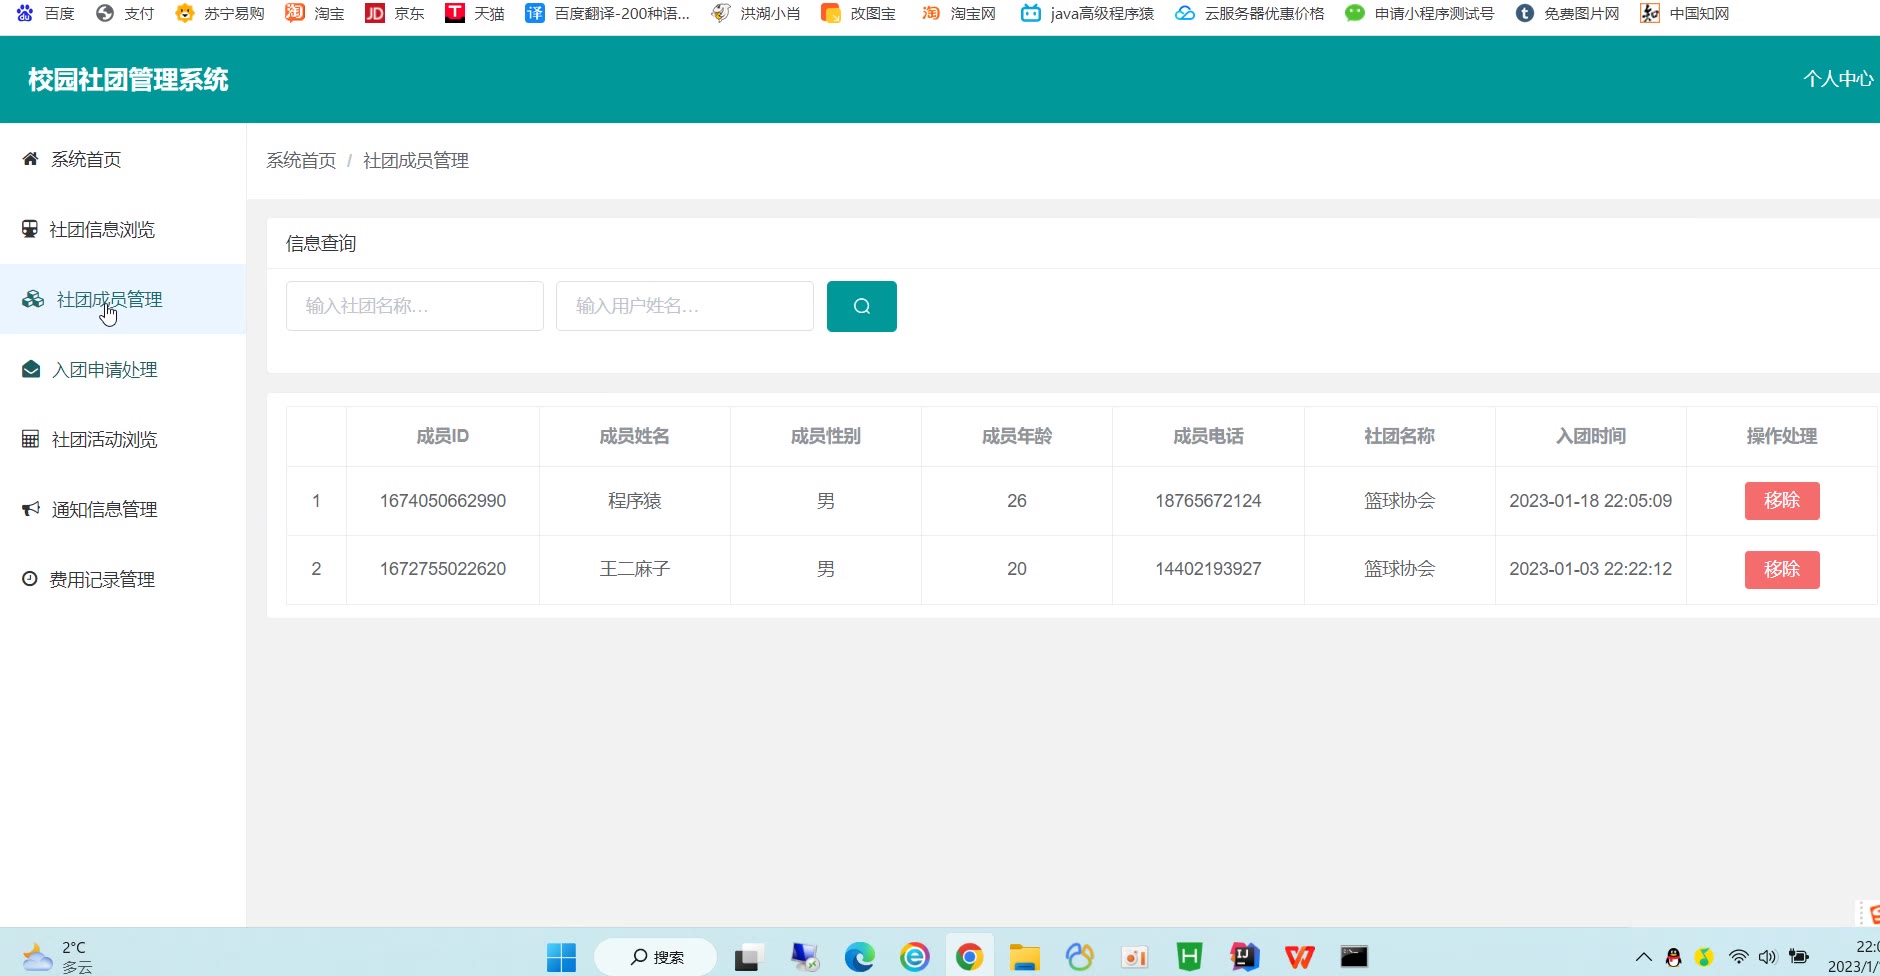Remove member 程序猿 with 移除 button
1880x976 pixels.
point(1781,501)
